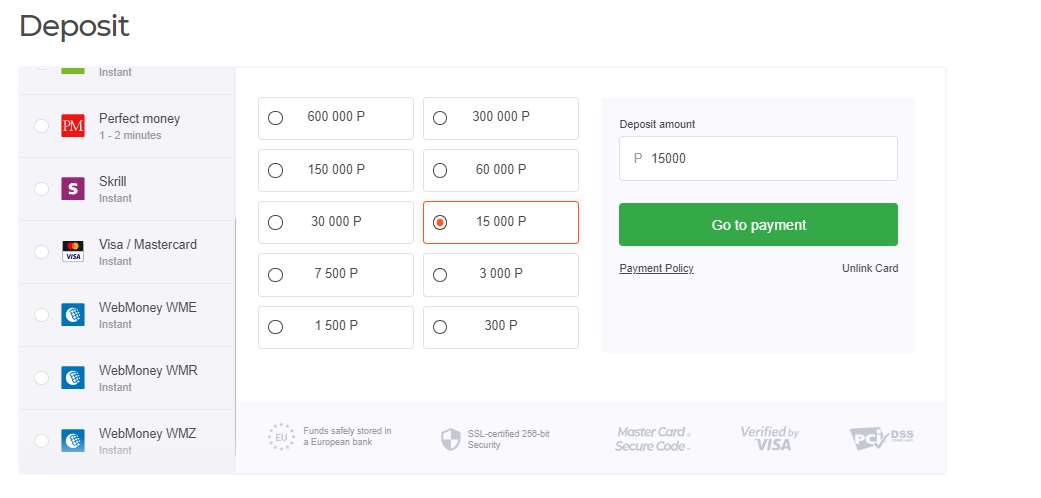Click into the Deposit amount input field
The width and height of the screenshot is (1041, 498).
point(766,158)
